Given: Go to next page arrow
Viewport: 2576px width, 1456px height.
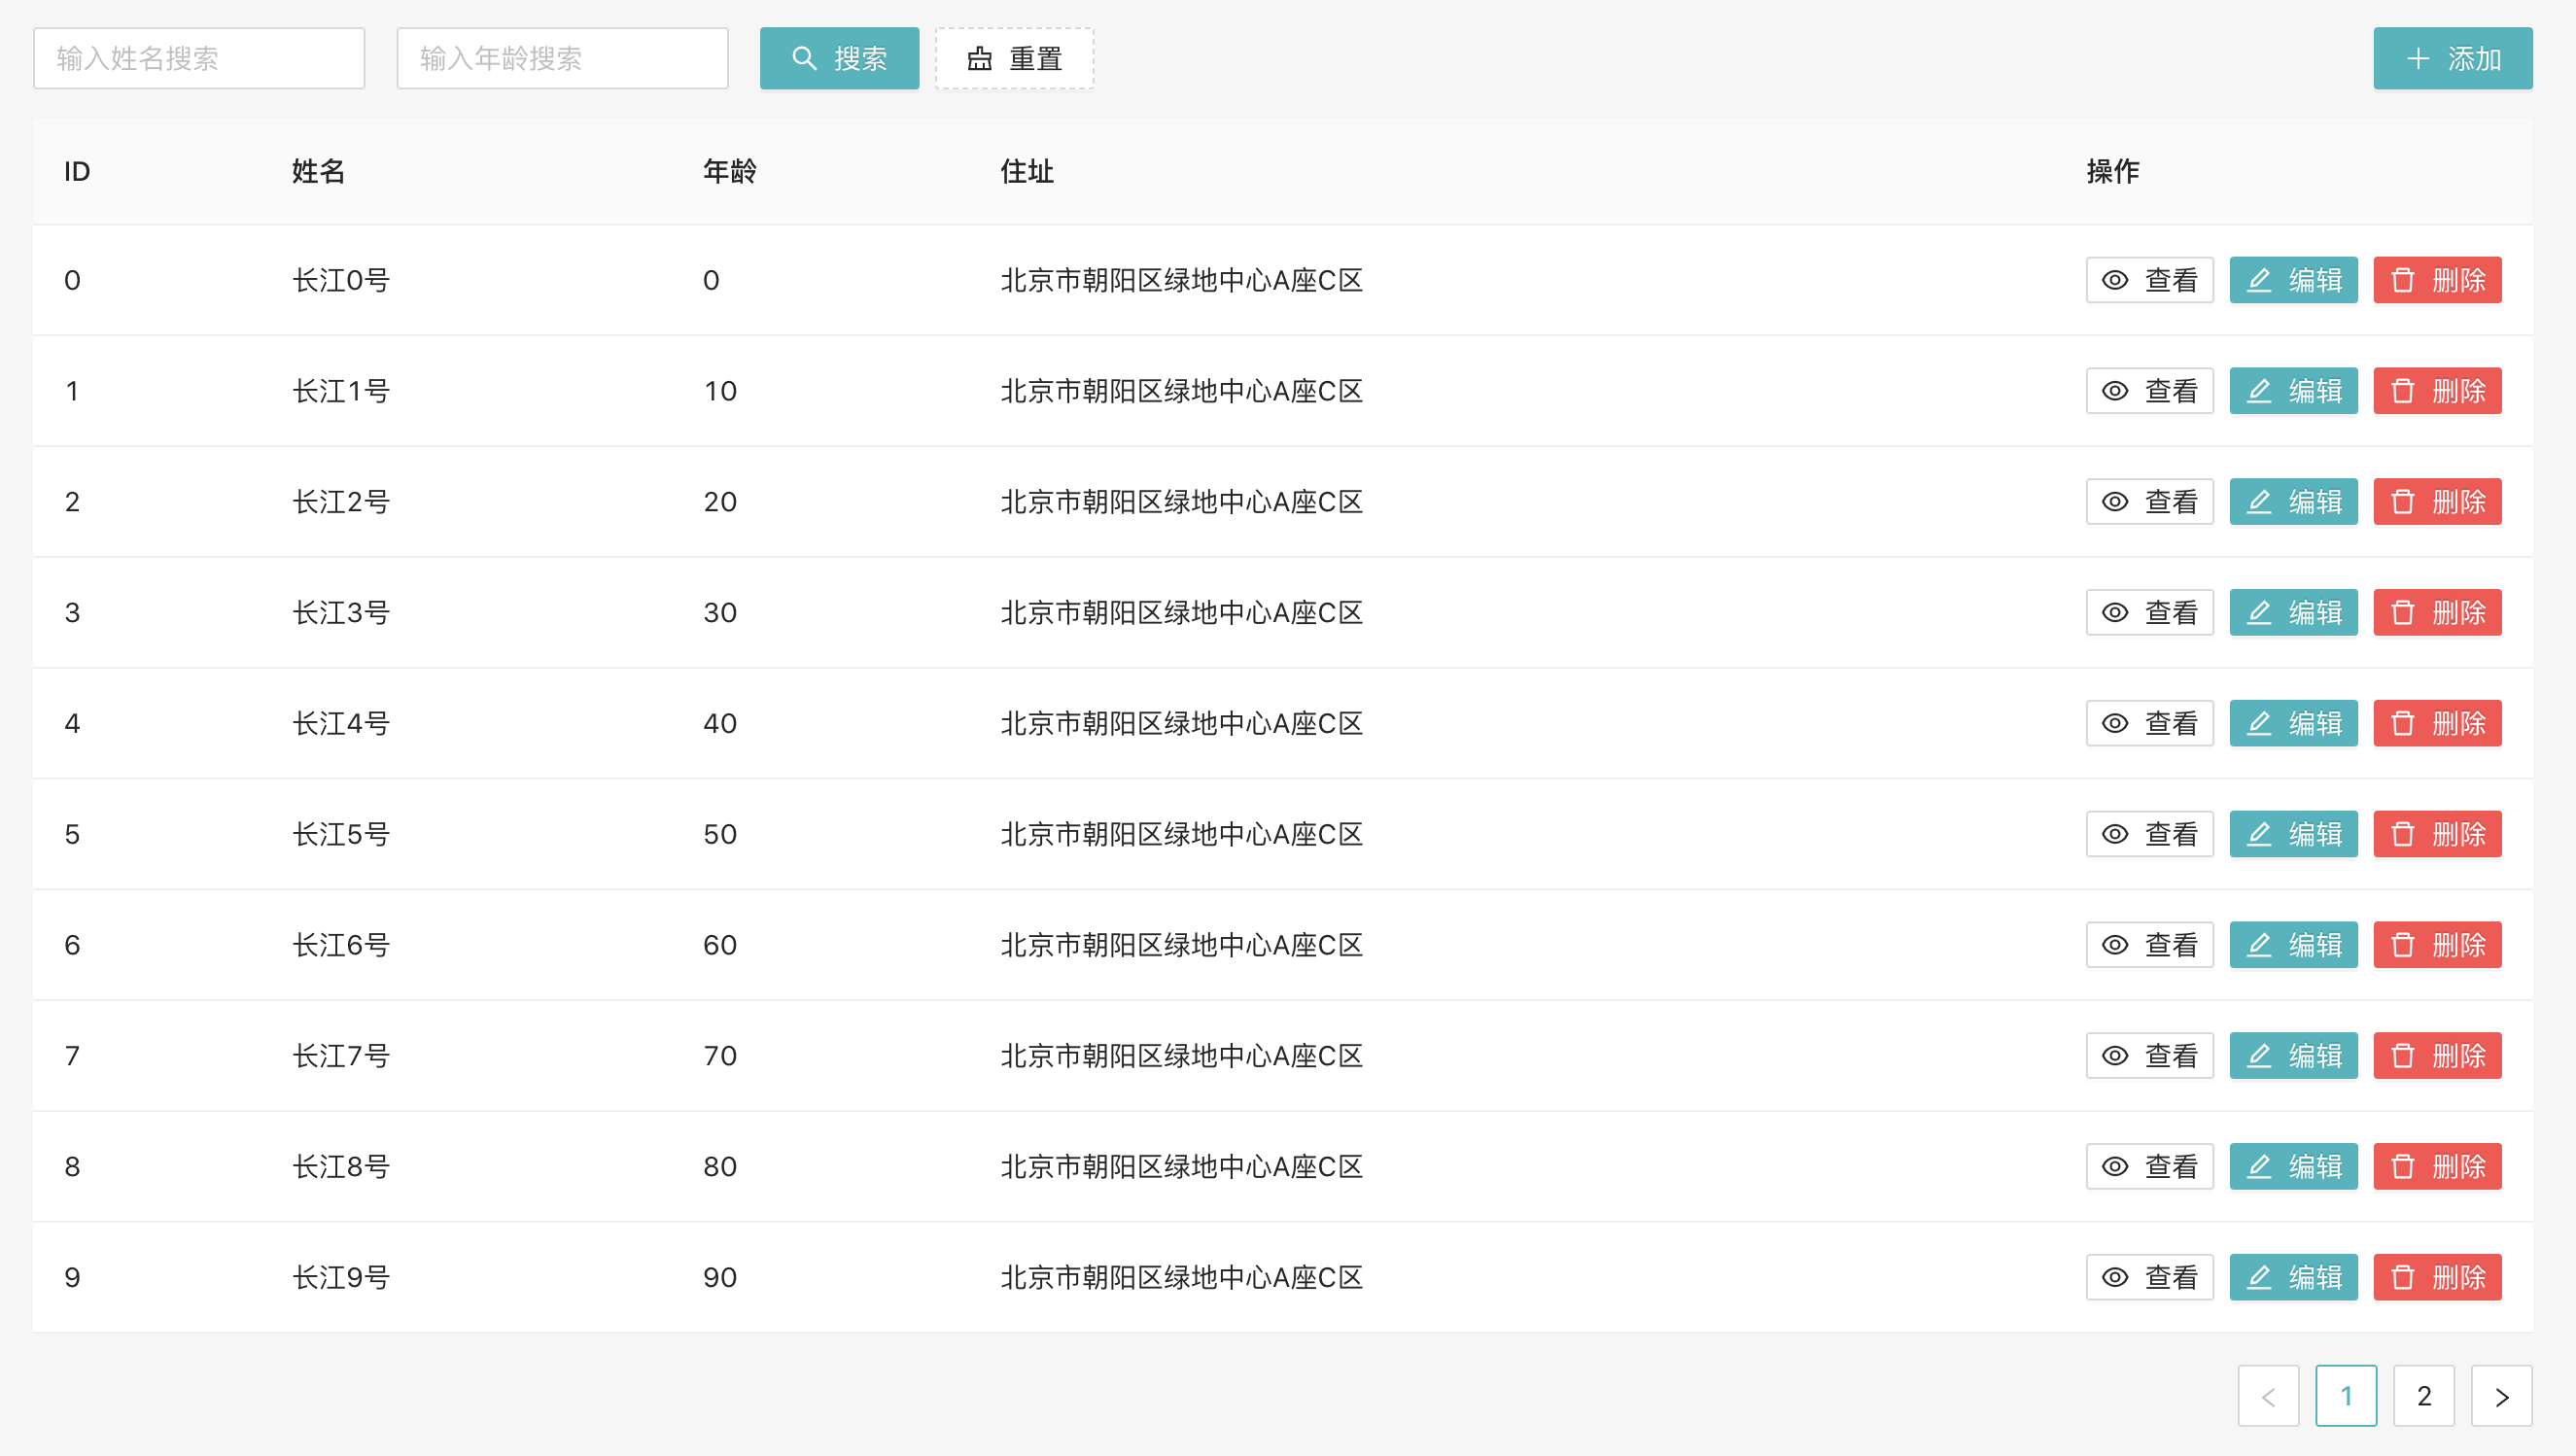Looking at the screenshot, I should (2500, 1396).
